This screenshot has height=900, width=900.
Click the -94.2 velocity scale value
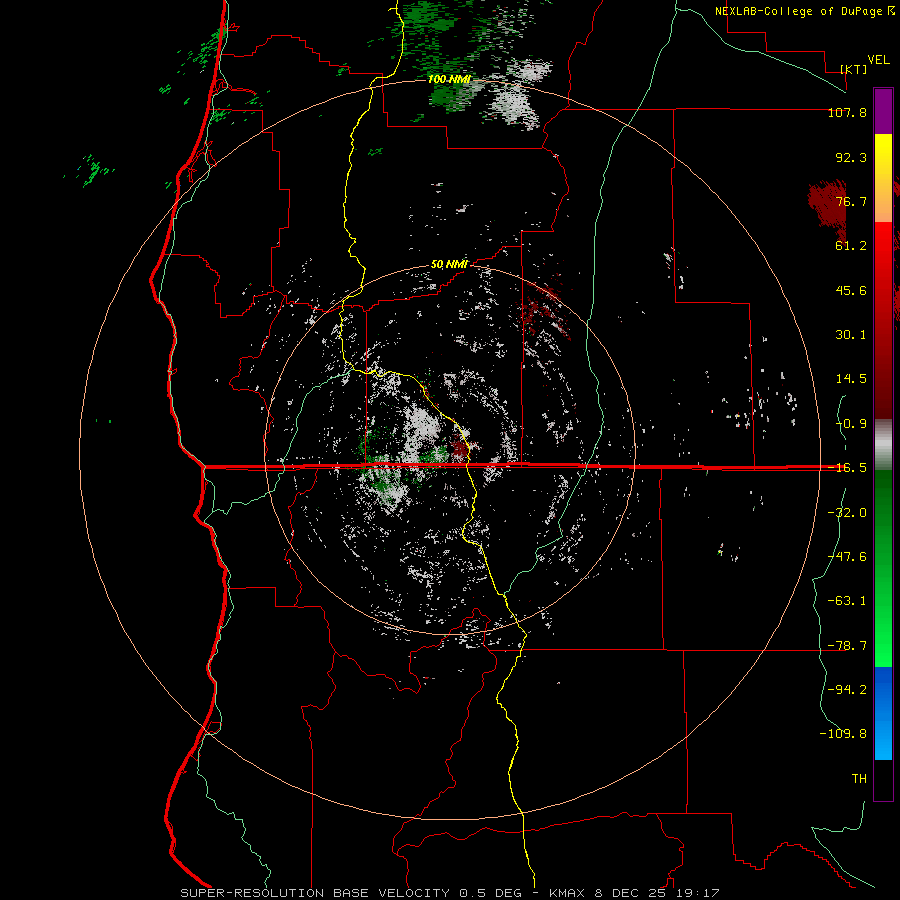click(x=847, y=690)
